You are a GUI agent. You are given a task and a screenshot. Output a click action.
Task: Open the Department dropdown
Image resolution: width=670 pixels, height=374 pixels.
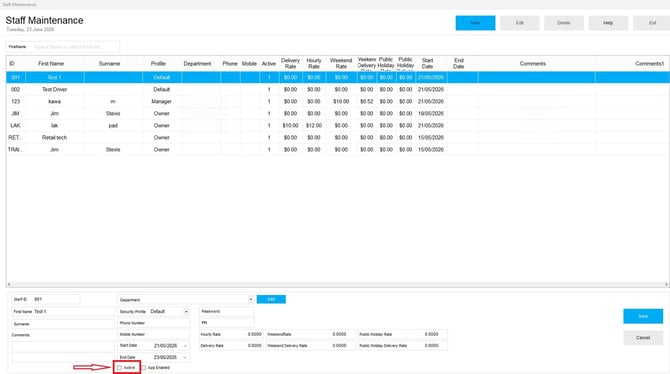point(251,300)
